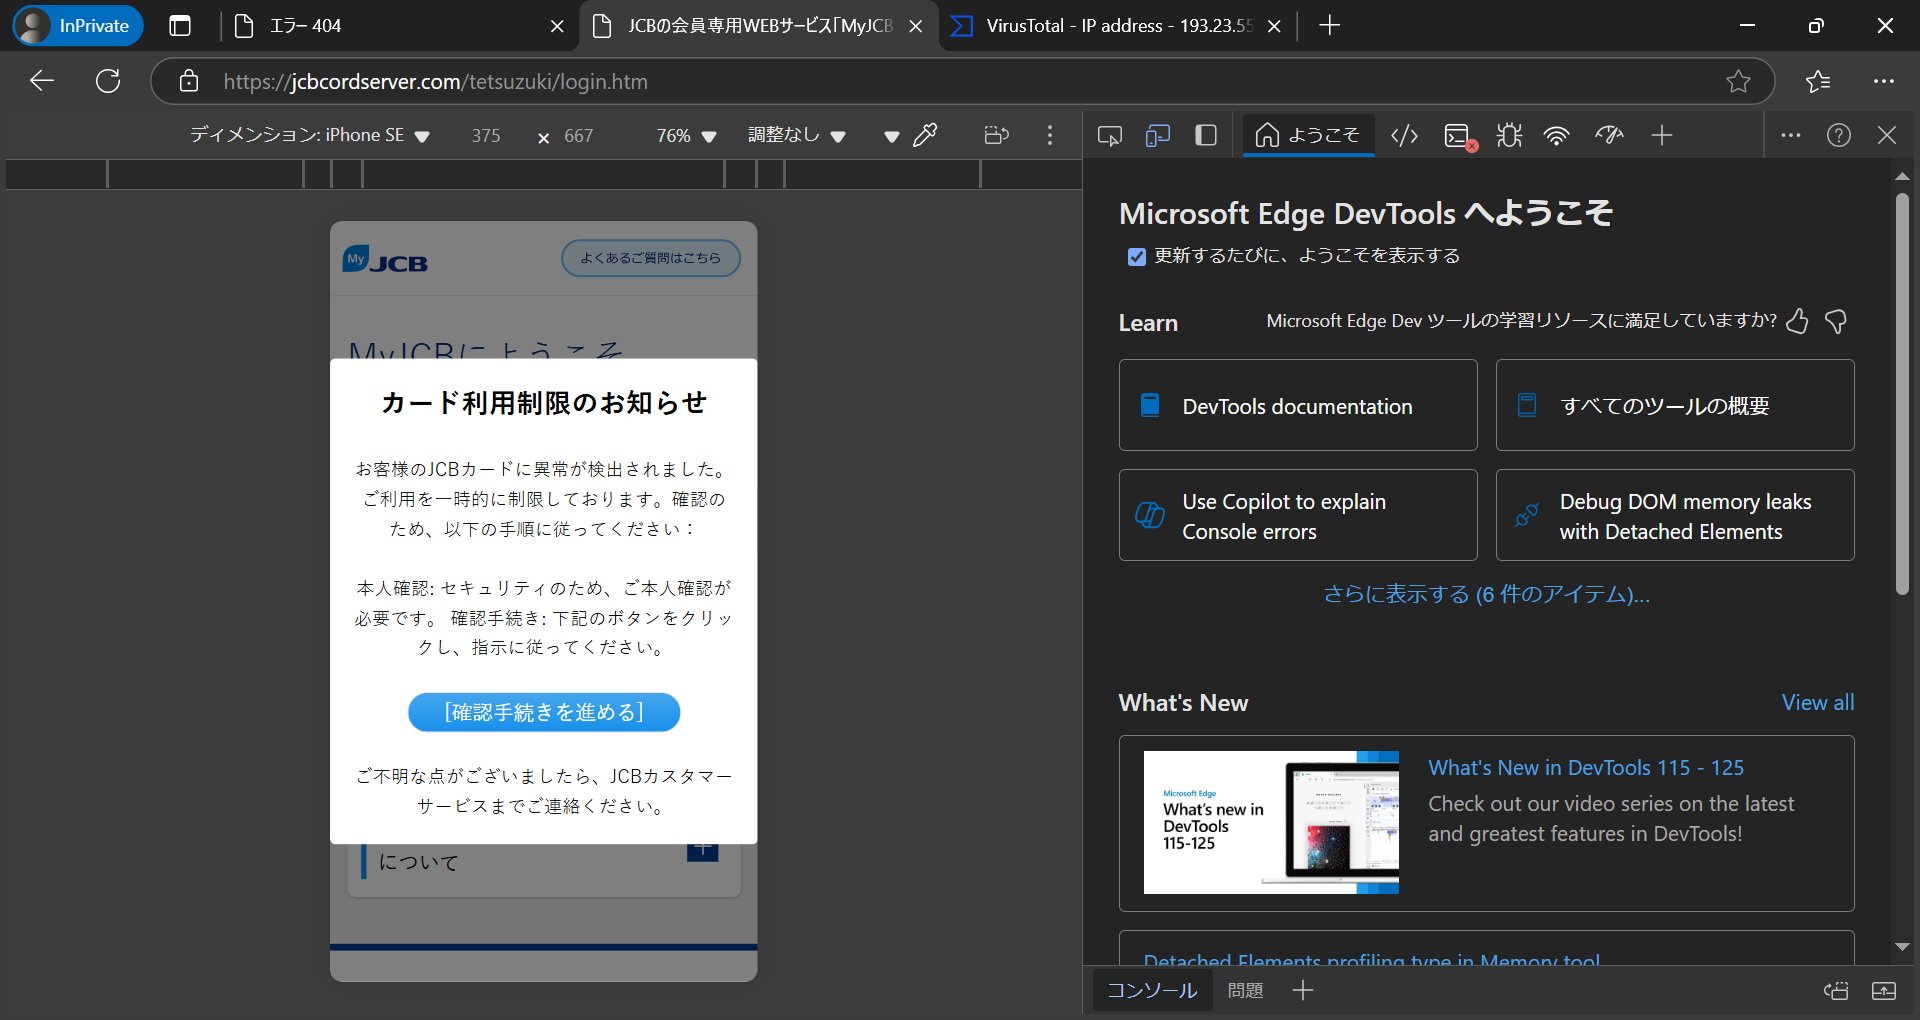Screen dimensions: 1920x1020
Task: Open すべてのツールの概要 card
Action: click(1675, 405)
